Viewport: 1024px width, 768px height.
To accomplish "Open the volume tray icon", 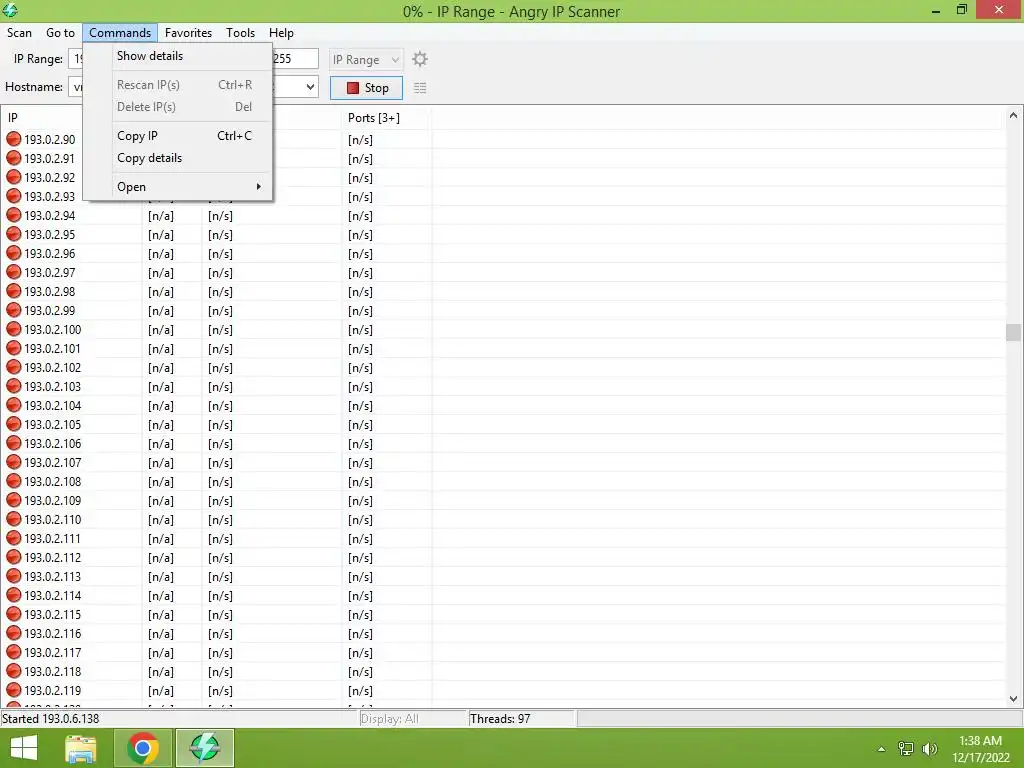I will [x=930, y=749].
